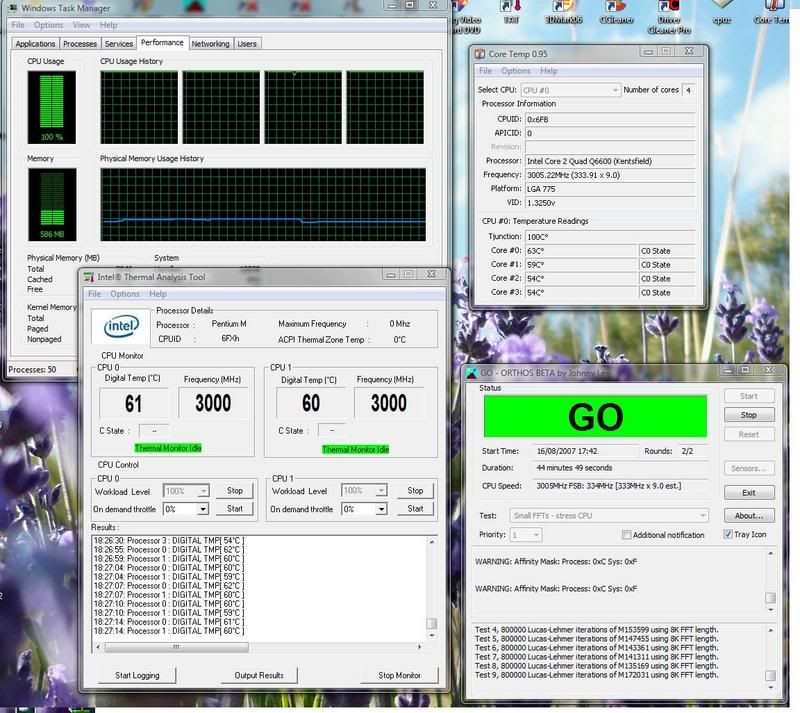Start the CPU 0 on-demand throttle

(x=235, y=509)
